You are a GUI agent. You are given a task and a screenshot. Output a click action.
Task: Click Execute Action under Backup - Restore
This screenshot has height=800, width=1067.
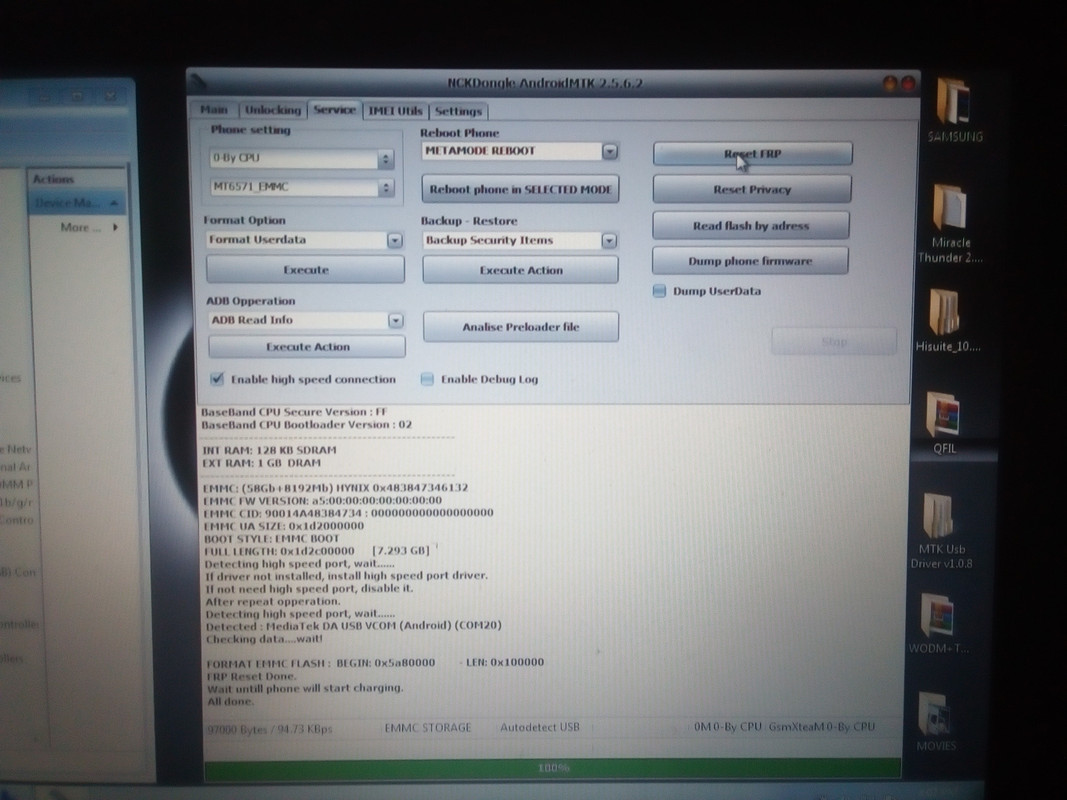click(521, 270)
